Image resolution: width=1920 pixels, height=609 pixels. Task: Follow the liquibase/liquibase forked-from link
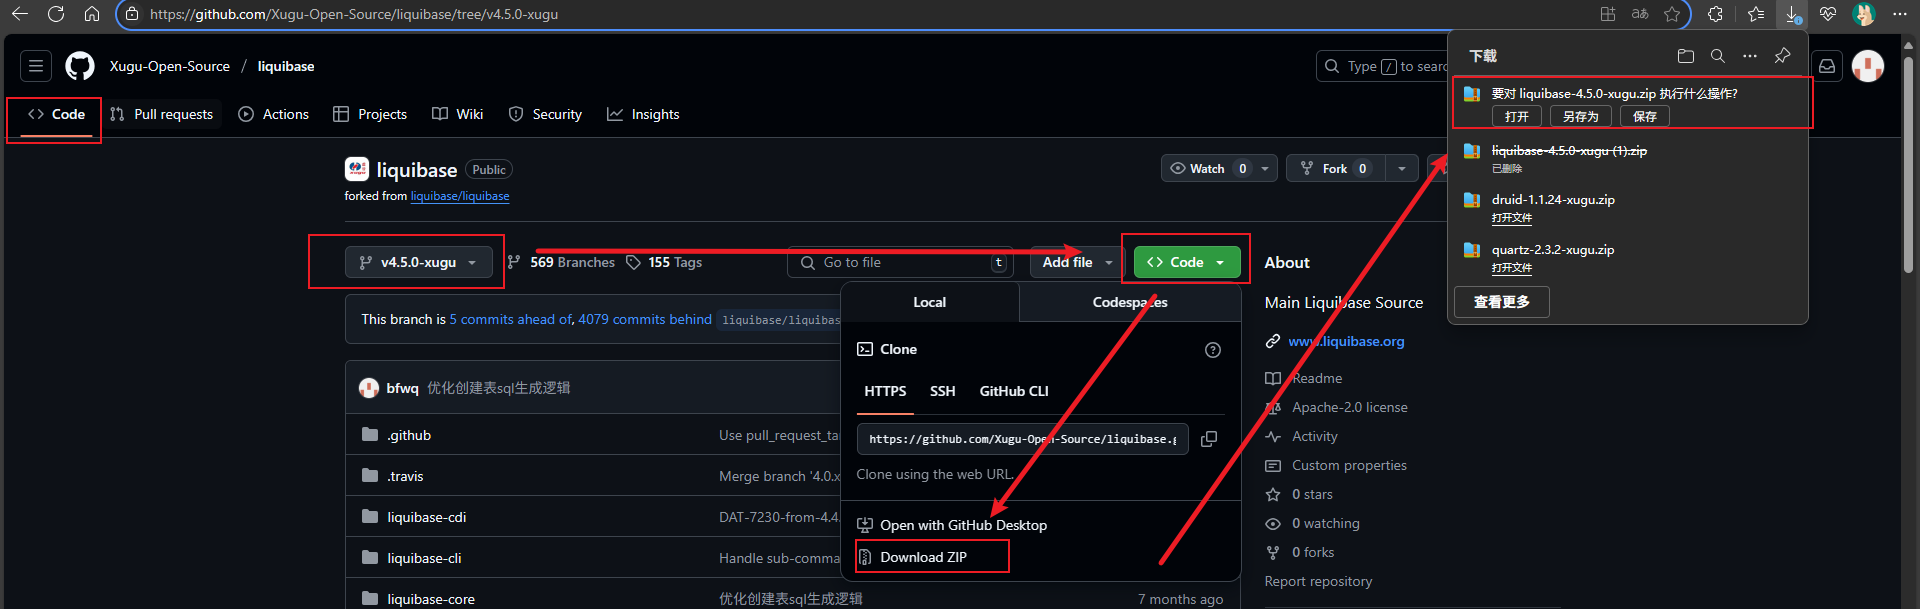pos(459,196)
